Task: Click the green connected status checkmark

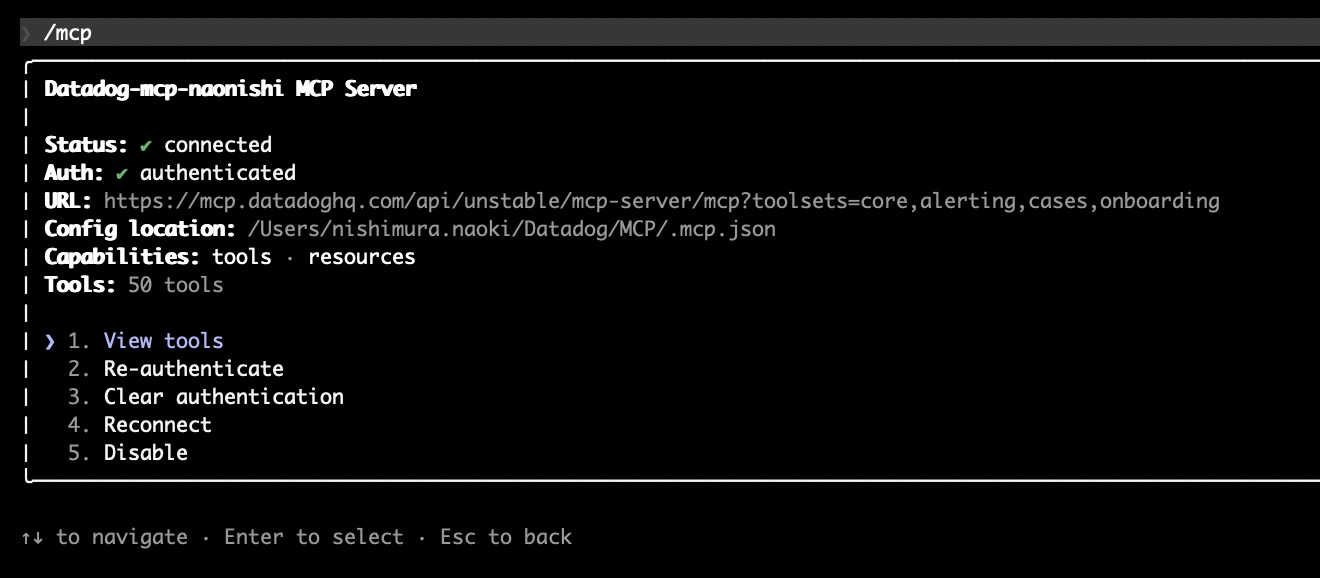Action: point(147,144)
